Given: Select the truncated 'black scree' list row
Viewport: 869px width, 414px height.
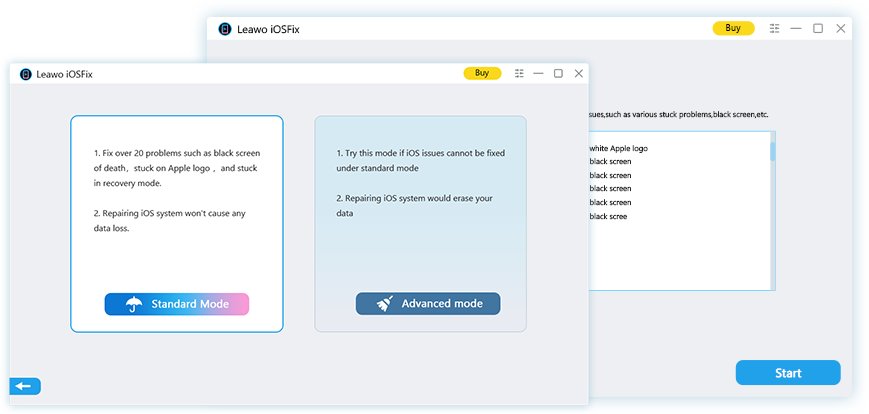Looking at the screenshot, I should [x=608, y=217].
